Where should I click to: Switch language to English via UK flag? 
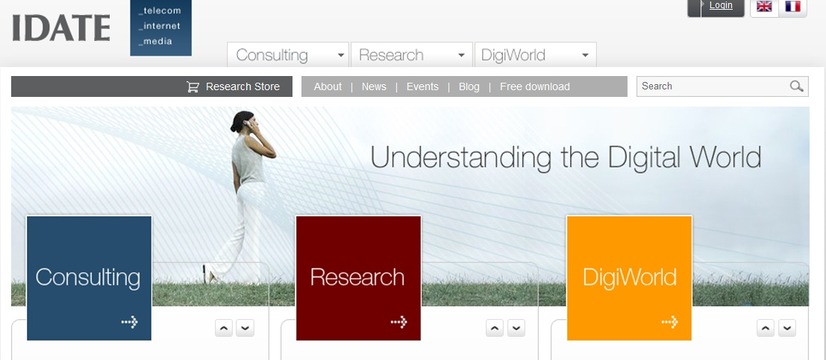[x=764, y=7]
